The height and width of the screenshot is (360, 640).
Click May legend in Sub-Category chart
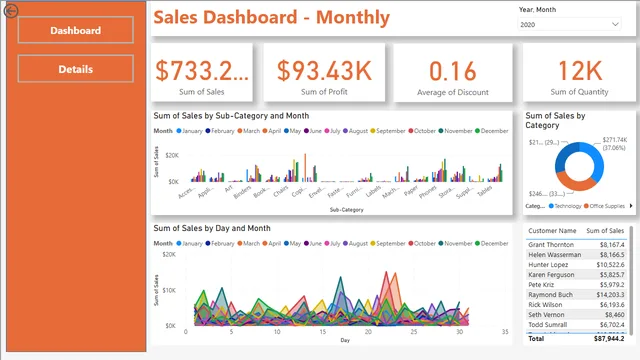pyautogui.click(x=293, y=131)
